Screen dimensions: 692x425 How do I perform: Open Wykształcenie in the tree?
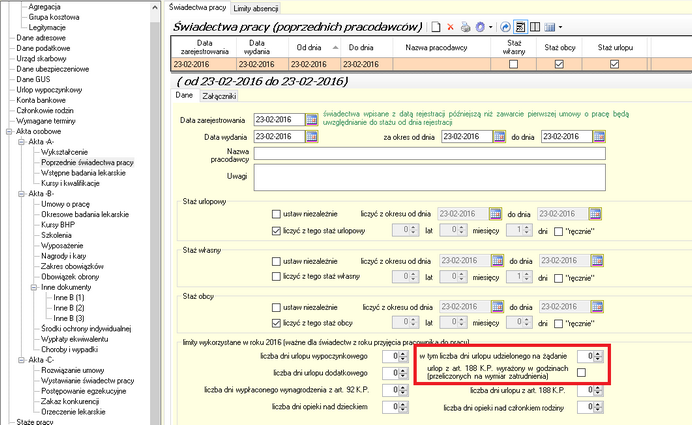64,152
